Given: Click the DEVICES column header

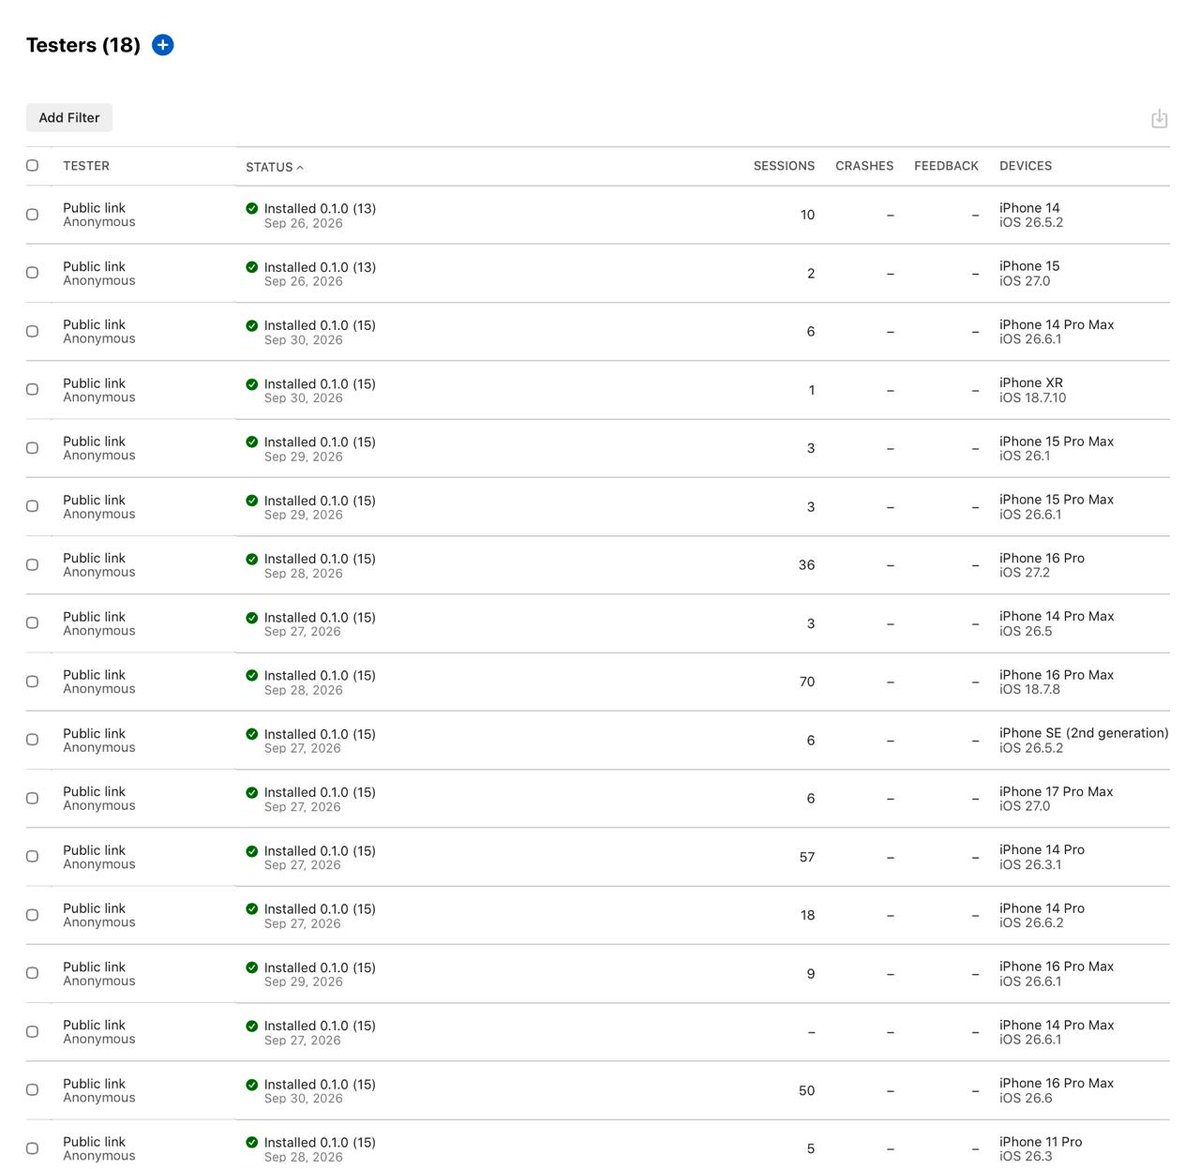Looking at the screenshot, I should pos(1025,166).
